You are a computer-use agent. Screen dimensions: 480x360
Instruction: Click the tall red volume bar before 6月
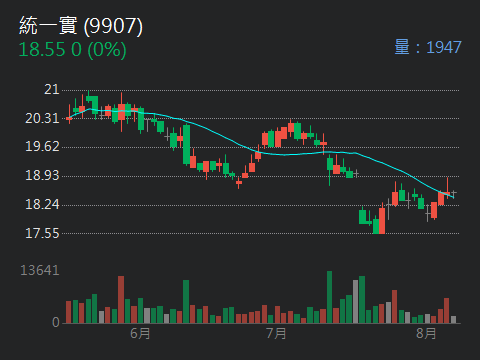[121, 300]
